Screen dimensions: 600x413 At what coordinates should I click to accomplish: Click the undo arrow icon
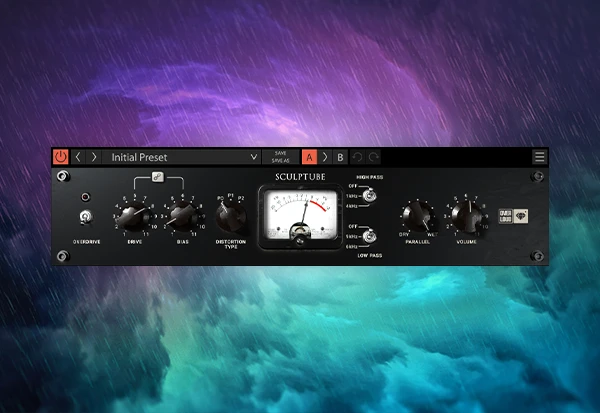coord(357,157)
